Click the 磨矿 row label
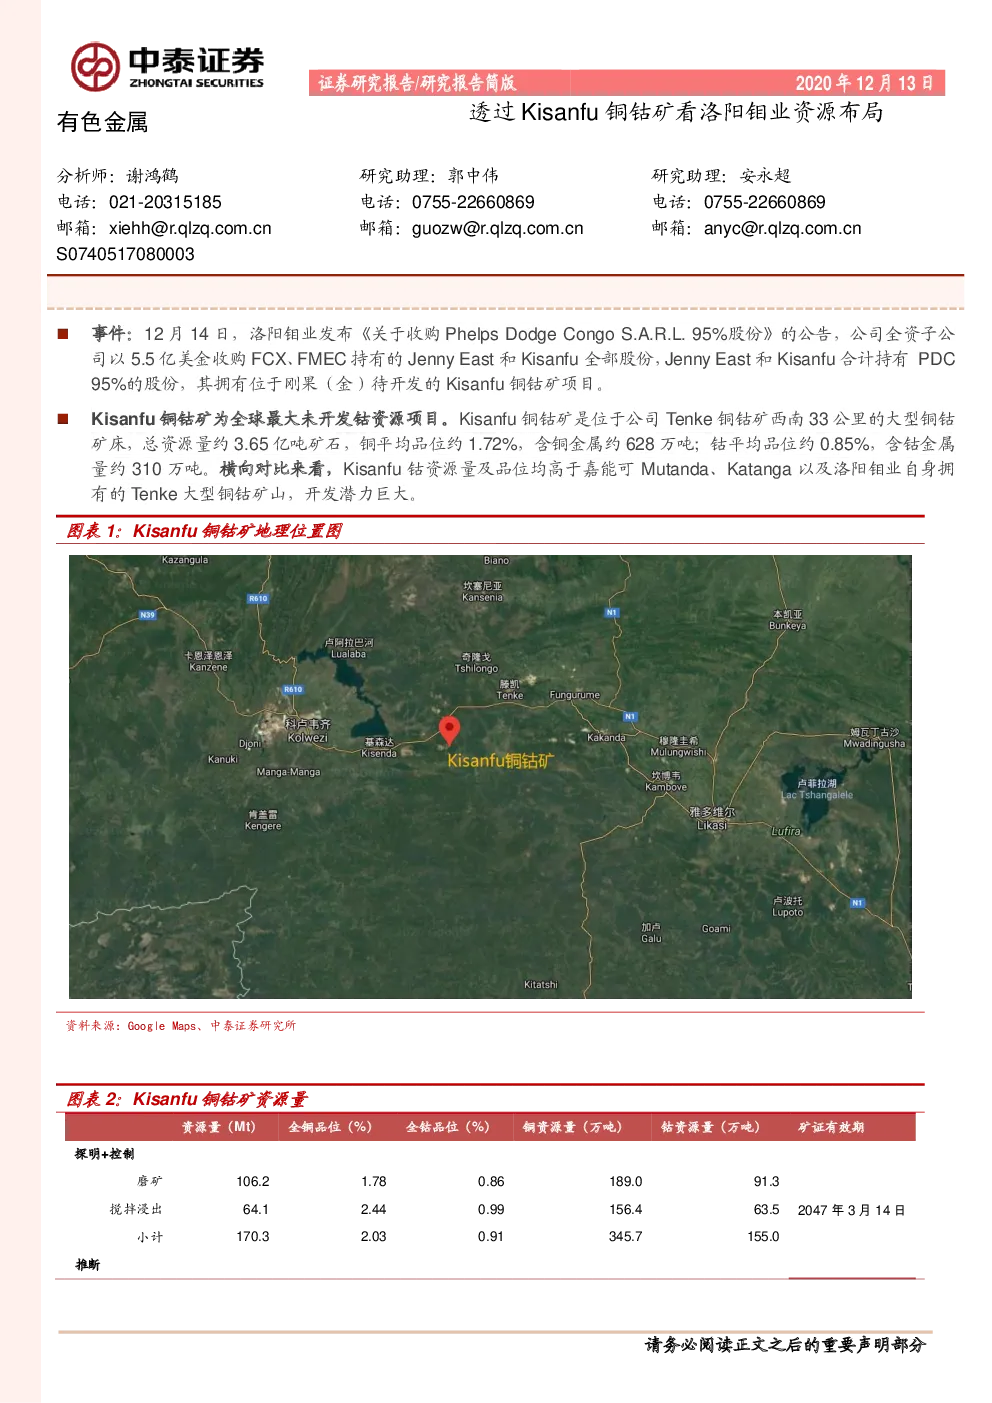This screenshot has width=992, height=1403. coord(149,1181)
